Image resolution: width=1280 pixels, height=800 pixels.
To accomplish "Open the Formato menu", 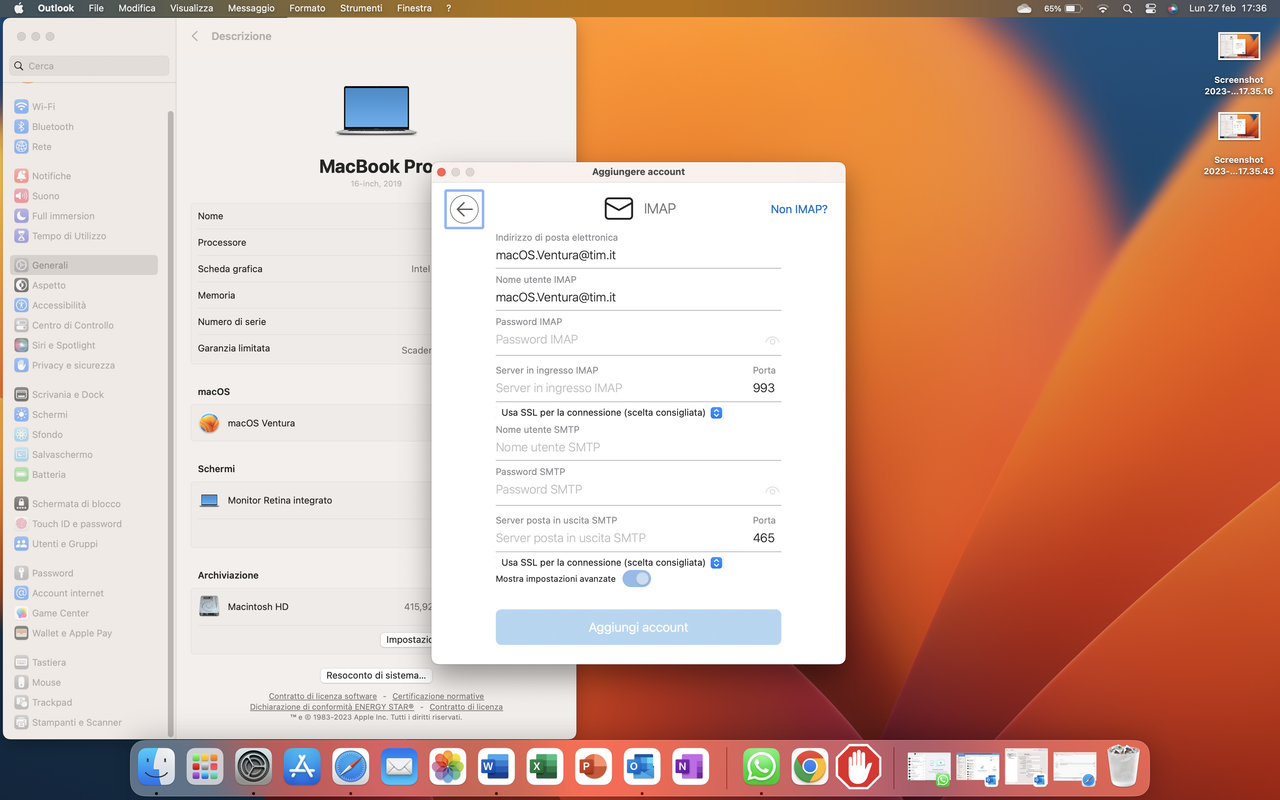I will pos(307,8).
